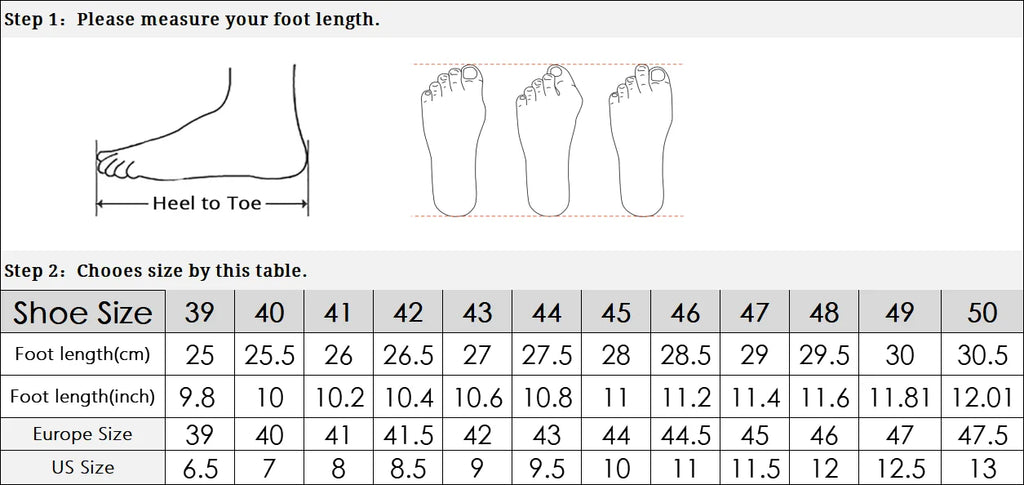
Task: Click the 6.5 US size cell
Action: tap(200, 468)
